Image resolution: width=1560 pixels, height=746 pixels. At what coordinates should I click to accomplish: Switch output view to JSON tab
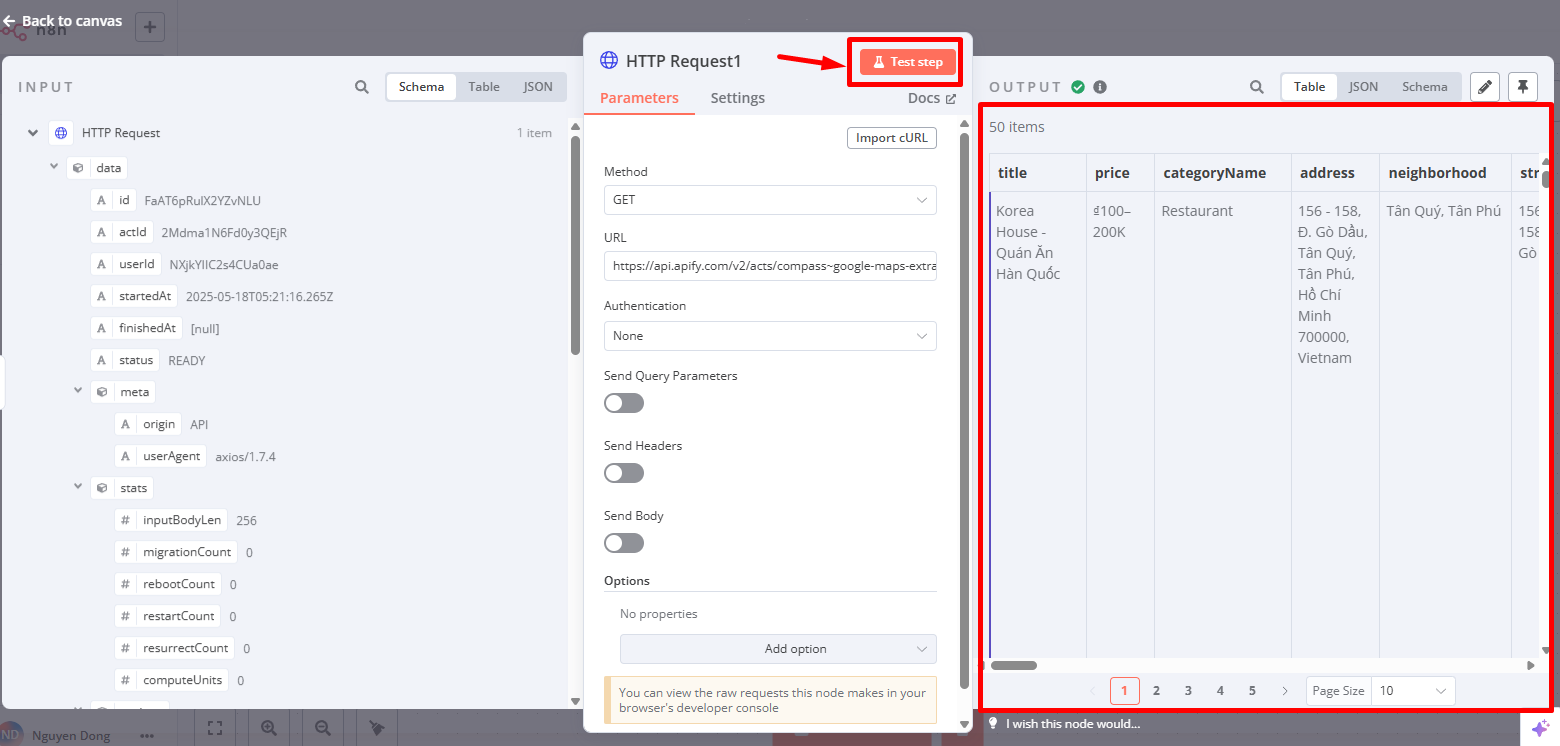[1363, 87]
